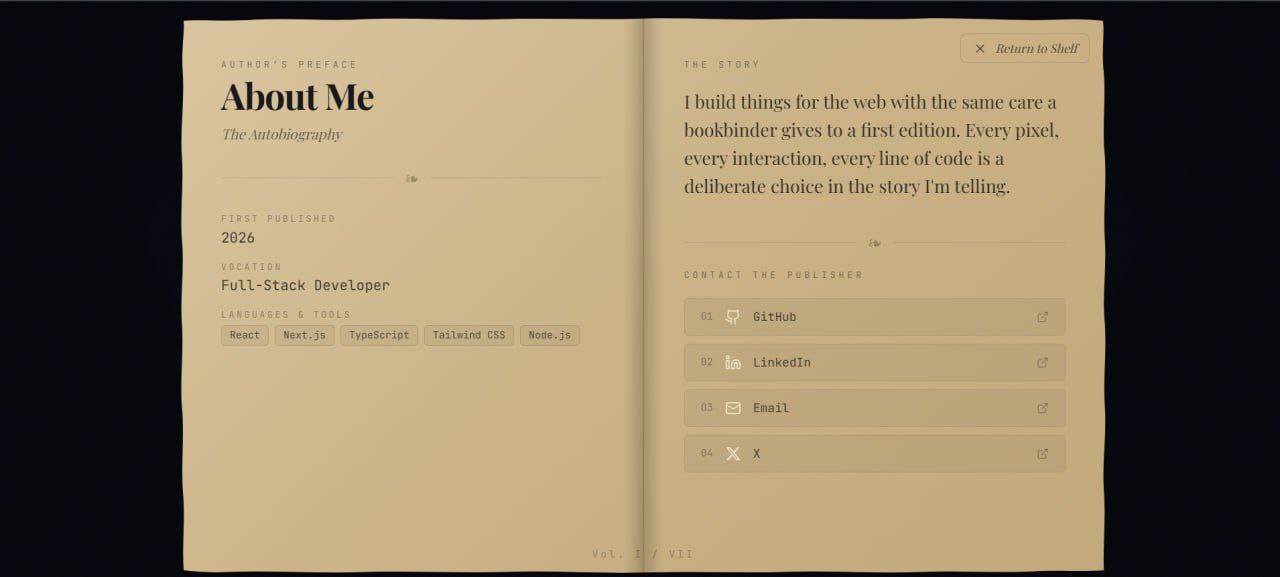This screenshot has height=577, width=1280.
Task: Click the Return to Shelf button
Action: 1025,48
